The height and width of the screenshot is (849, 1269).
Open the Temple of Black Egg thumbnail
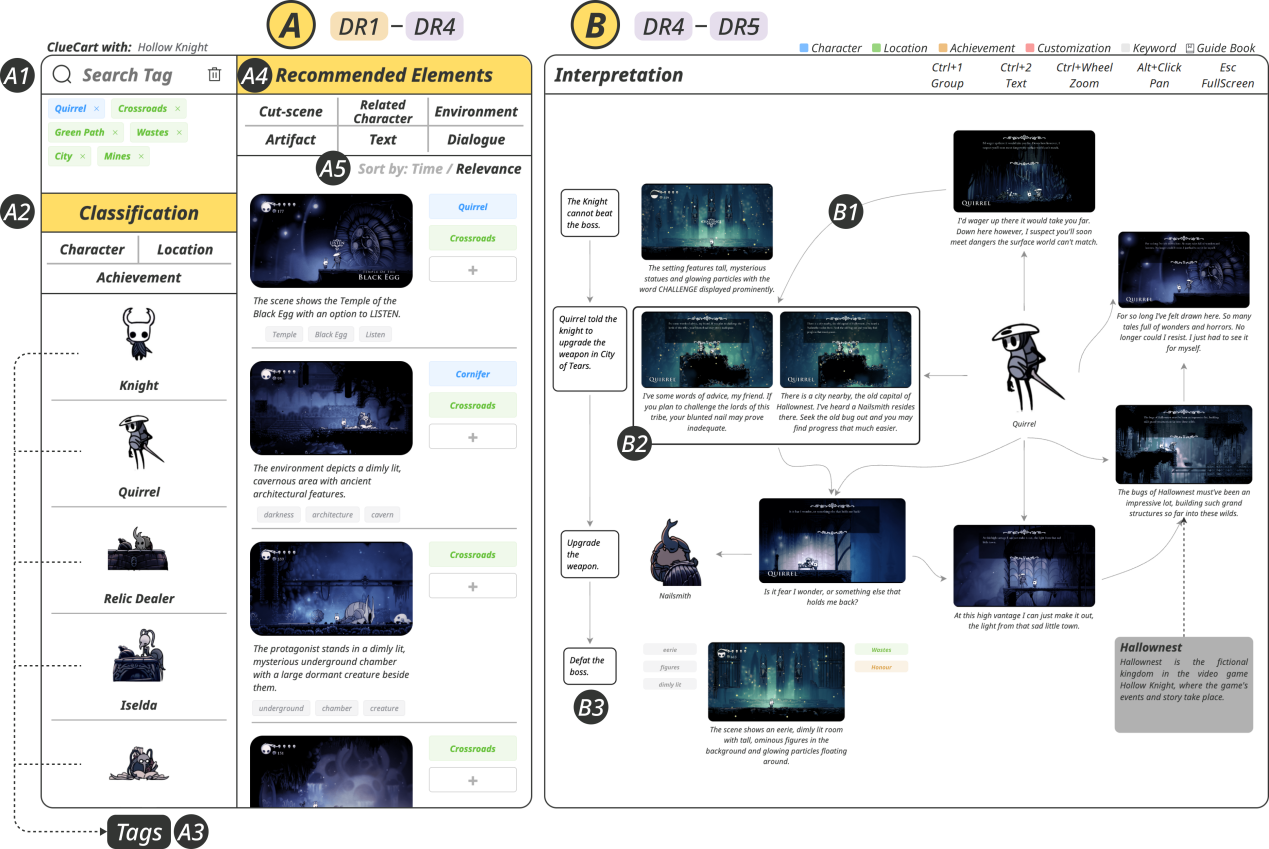pos(331,240)
